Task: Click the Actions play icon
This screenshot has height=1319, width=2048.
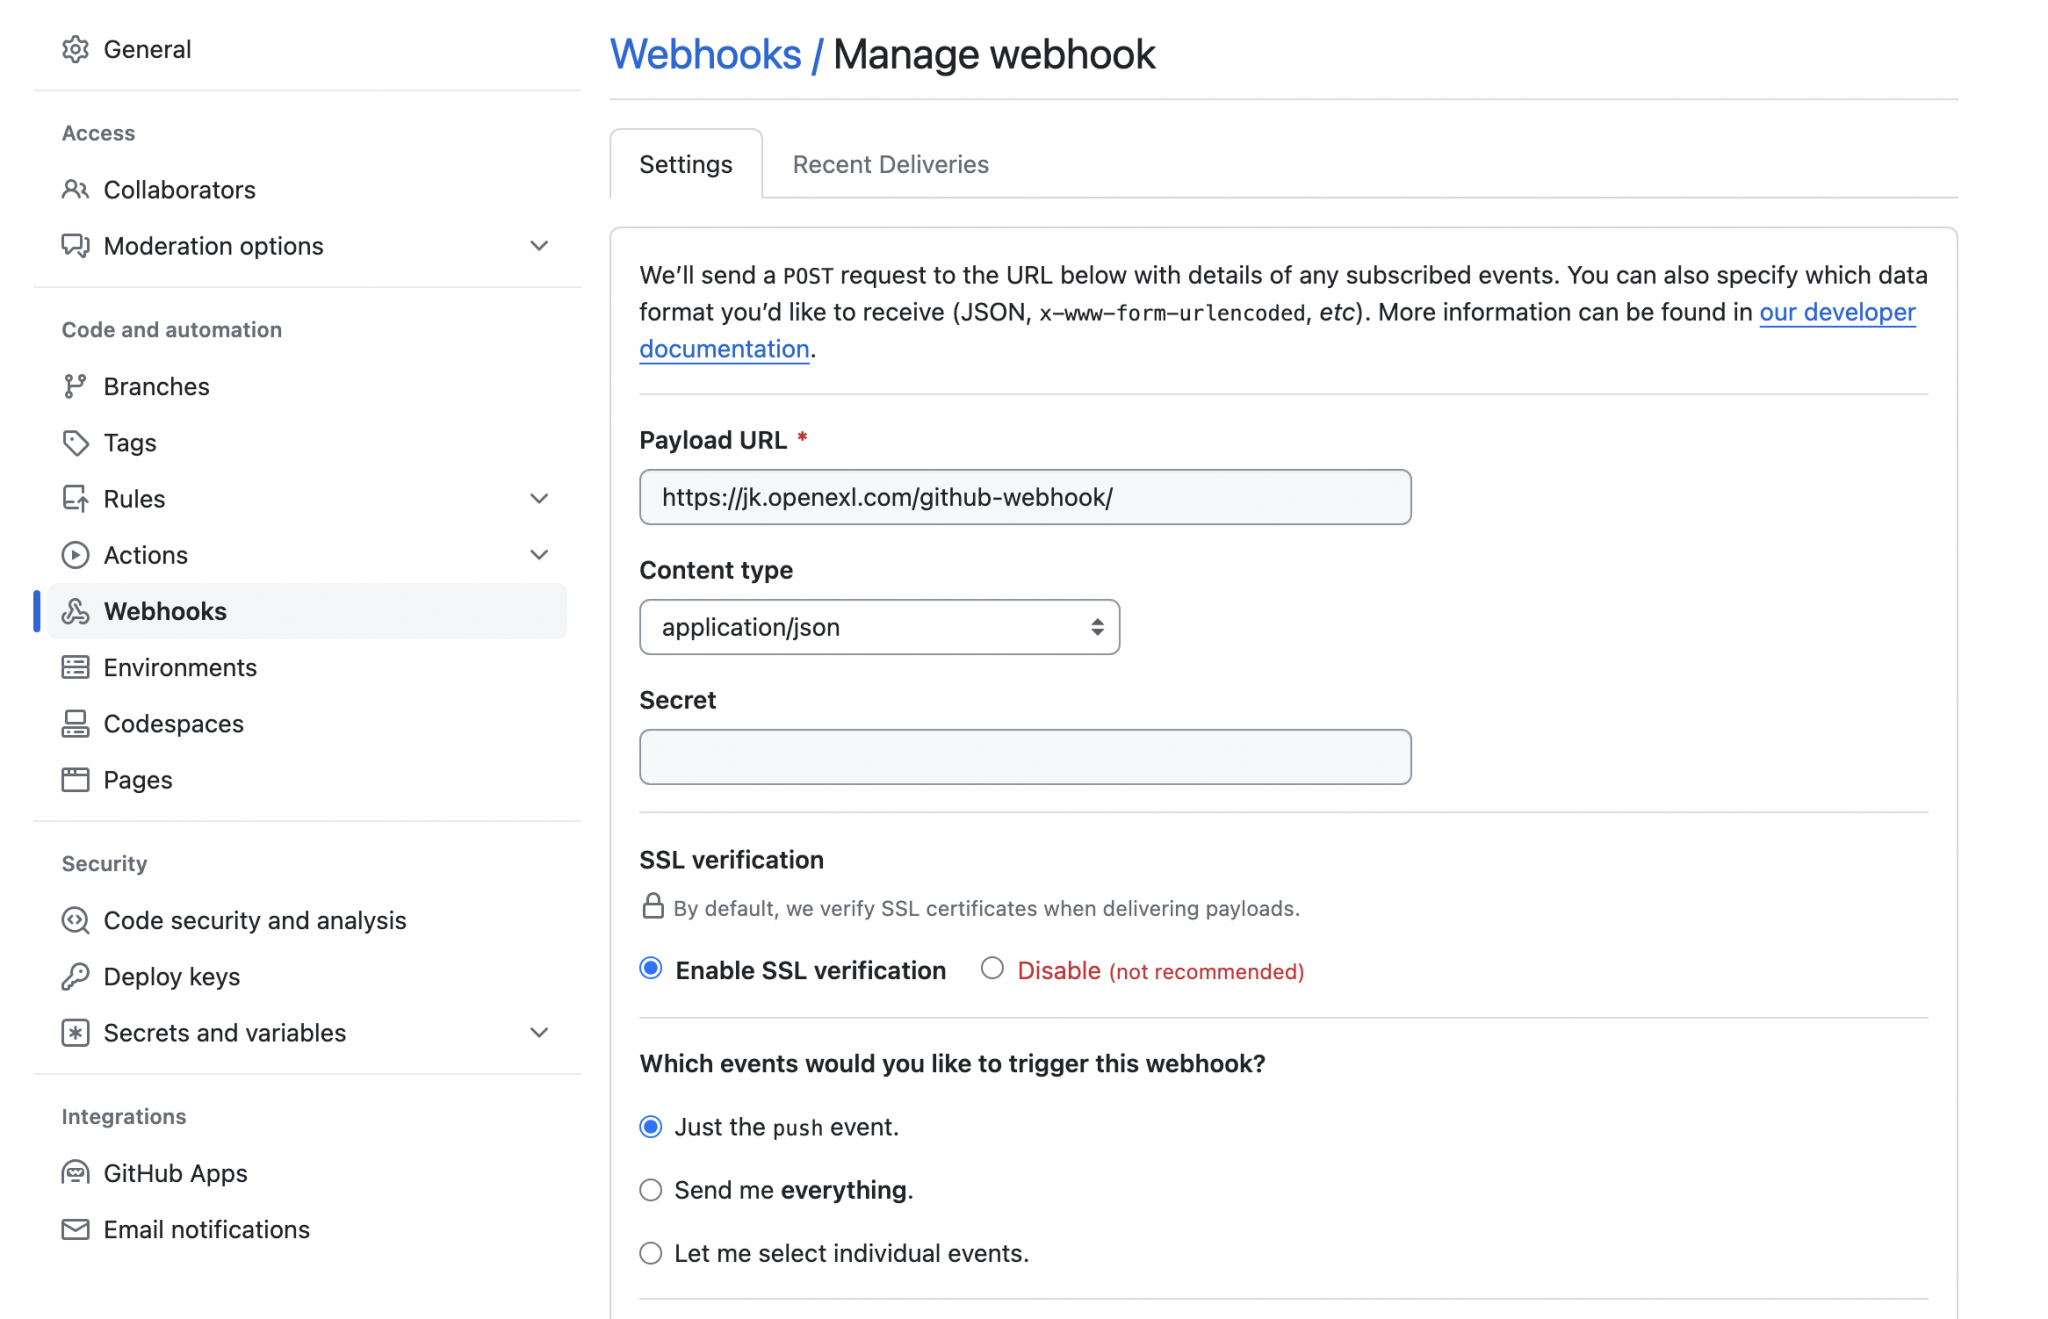Action: (x=76, y=555)
